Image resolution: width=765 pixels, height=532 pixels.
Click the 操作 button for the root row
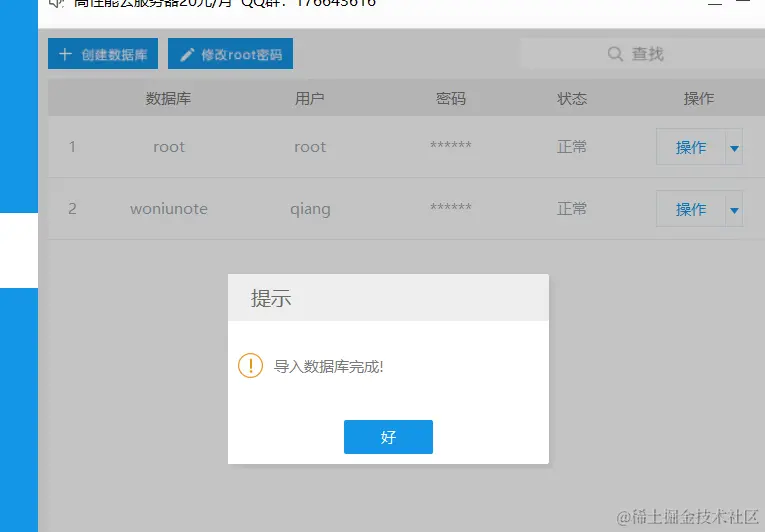pyautogui.click(x=690, y=147)
